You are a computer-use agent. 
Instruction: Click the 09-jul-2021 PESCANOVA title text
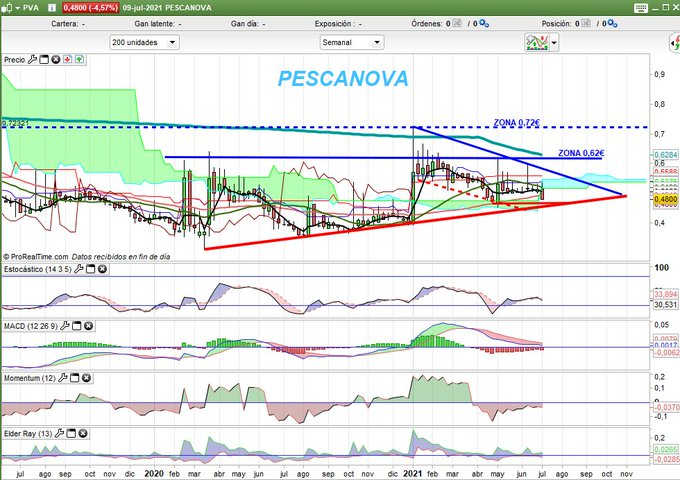[167, 8]
